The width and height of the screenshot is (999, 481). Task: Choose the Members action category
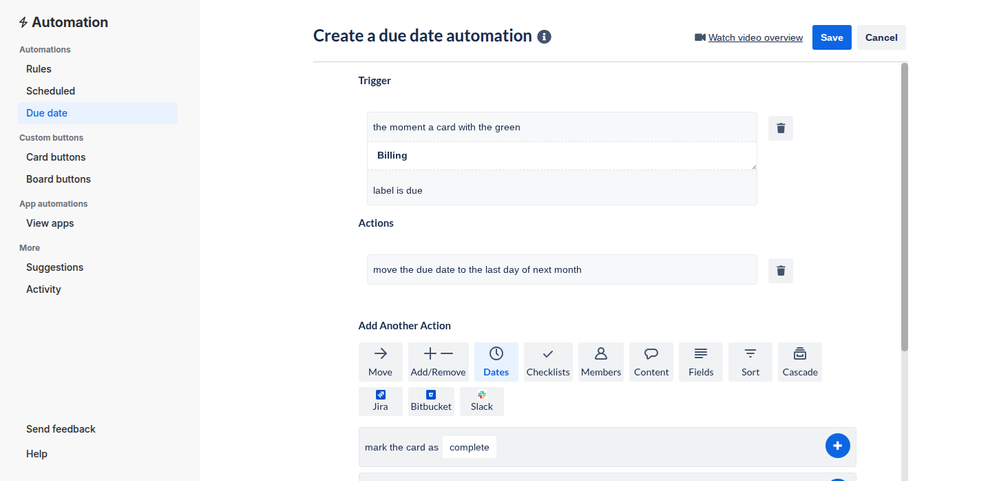[x=601, y=362]
